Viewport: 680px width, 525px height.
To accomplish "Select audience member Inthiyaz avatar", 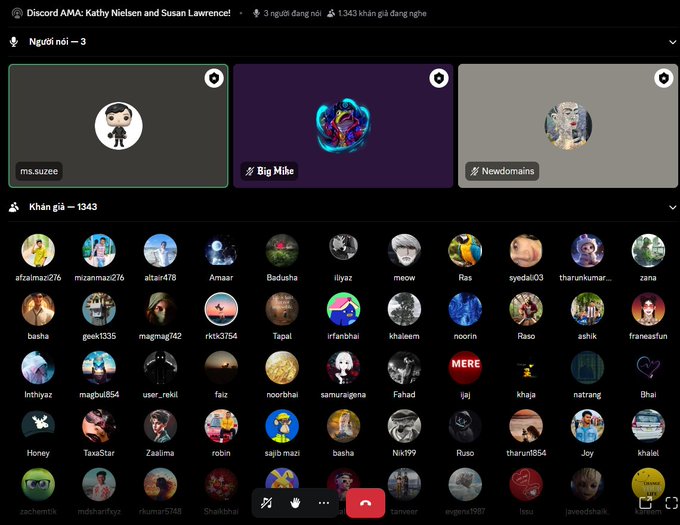I will tap(38, 368).
